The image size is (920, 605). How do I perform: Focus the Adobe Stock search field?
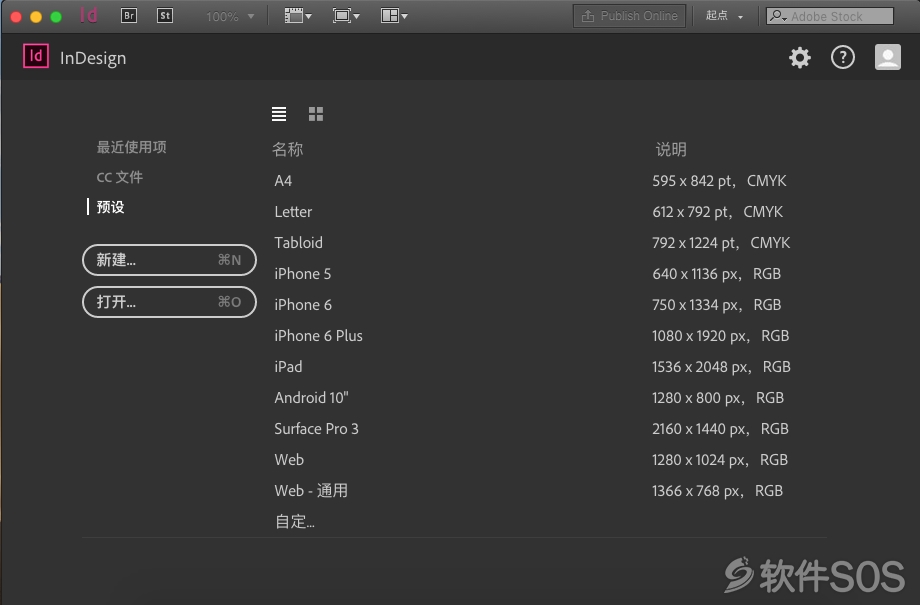tap(830, 16)
